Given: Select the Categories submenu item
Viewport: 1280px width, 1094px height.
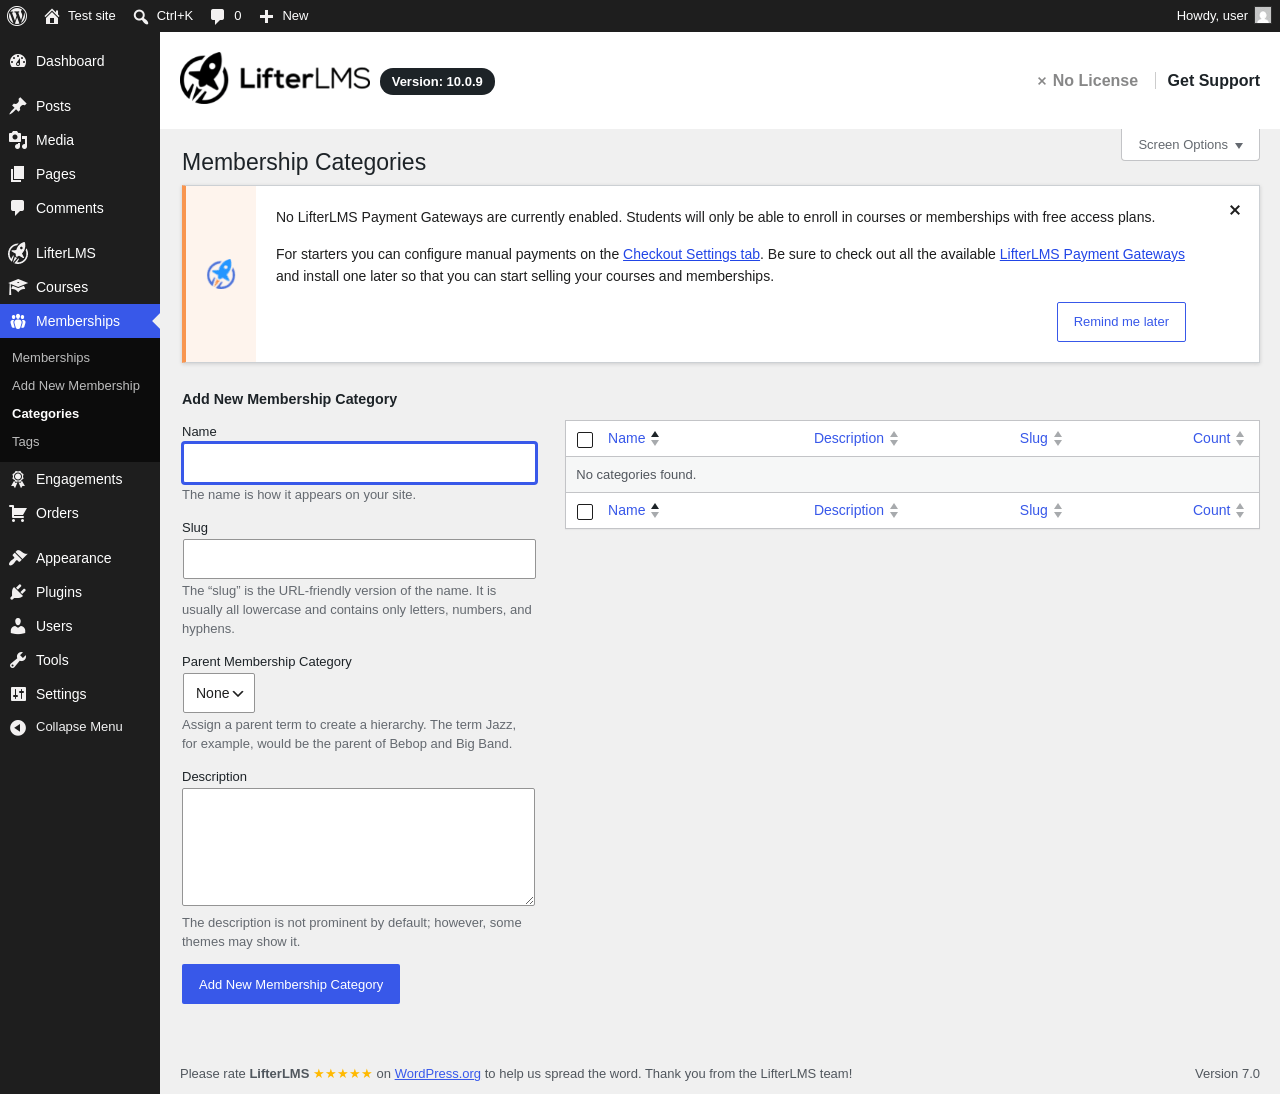Looking at the screenshot, I should tap(46, 414).
